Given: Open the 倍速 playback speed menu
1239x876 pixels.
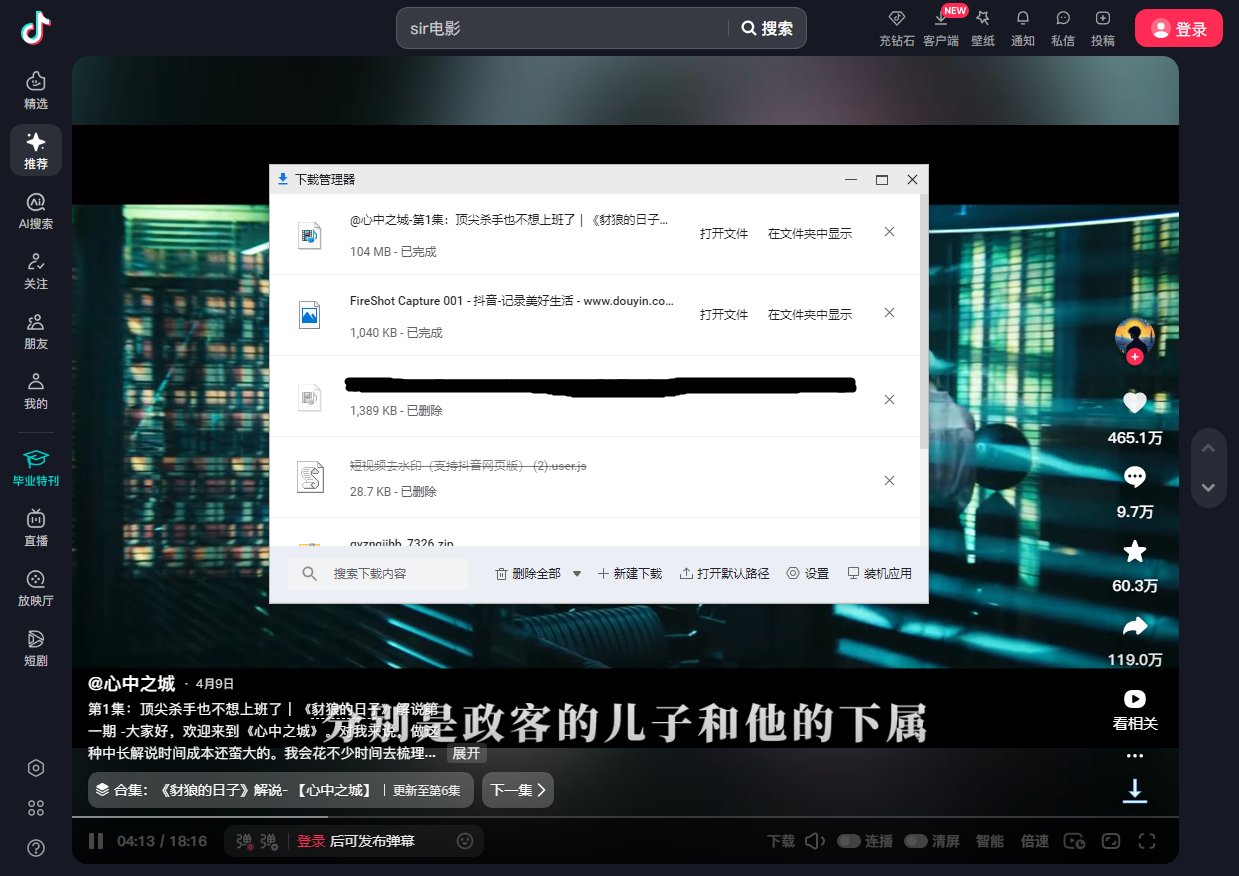Looking at the screenshot, I should click(1034, 841).
